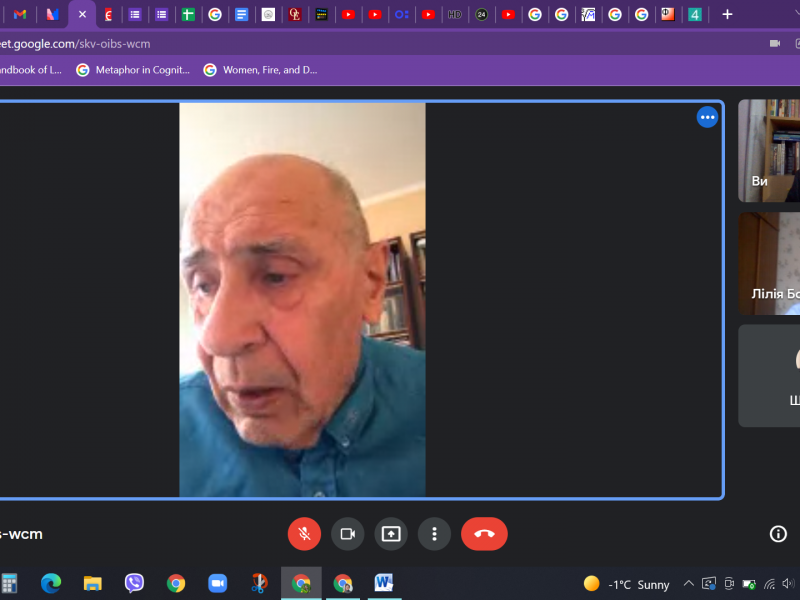Viewport: 800px width, 600px height.
Task: Select the participant tile labeled Лілія
Action: (769, 263)
